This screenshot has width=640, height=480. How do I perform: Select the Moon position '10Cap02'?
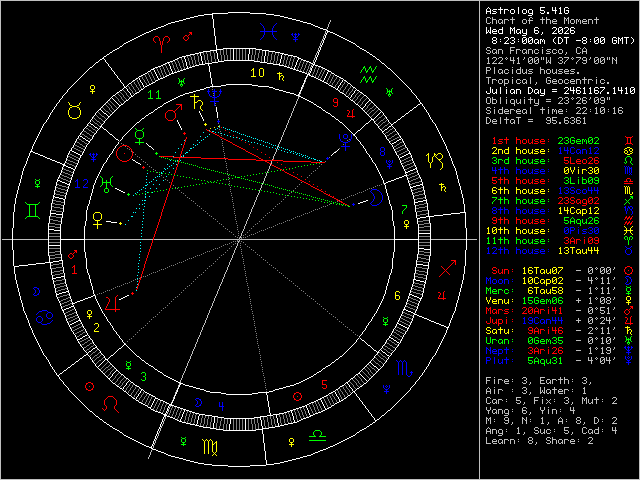542,281
